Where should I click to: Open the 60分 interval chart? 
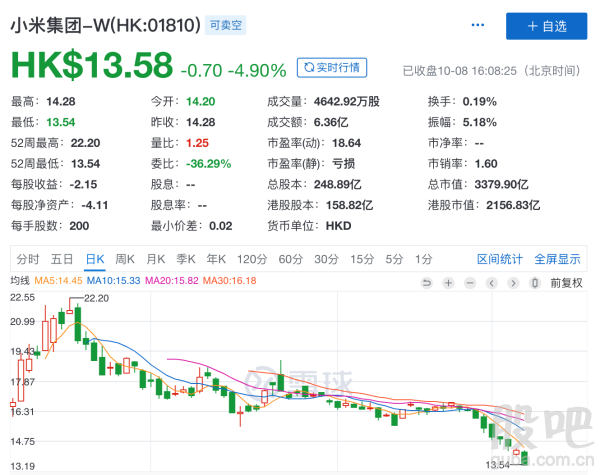pyautogui.click(x=290, y=259)
